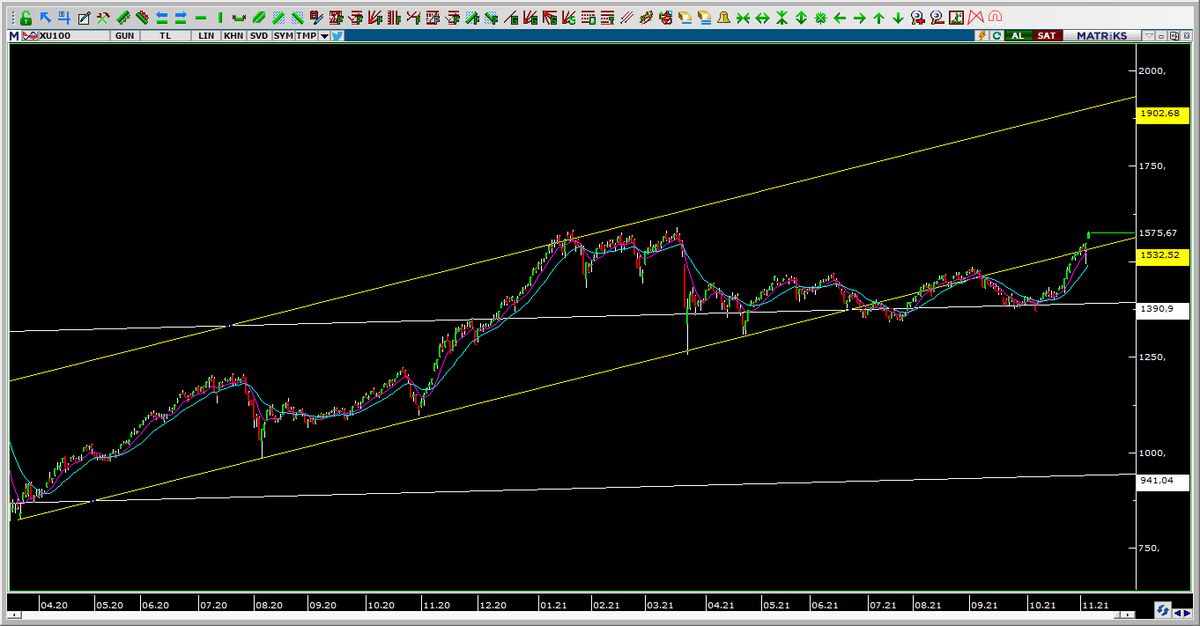
Task: Click the XU100 symbol field
Action: pyautogui.click(x=75, y=36)
